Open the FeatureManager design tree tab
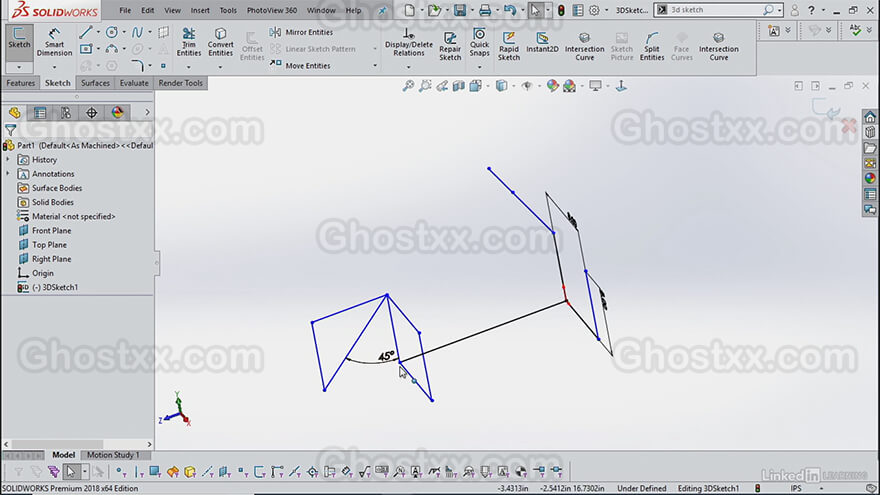The height and width of the screenshot is (495, 880). tap(15, 113)
